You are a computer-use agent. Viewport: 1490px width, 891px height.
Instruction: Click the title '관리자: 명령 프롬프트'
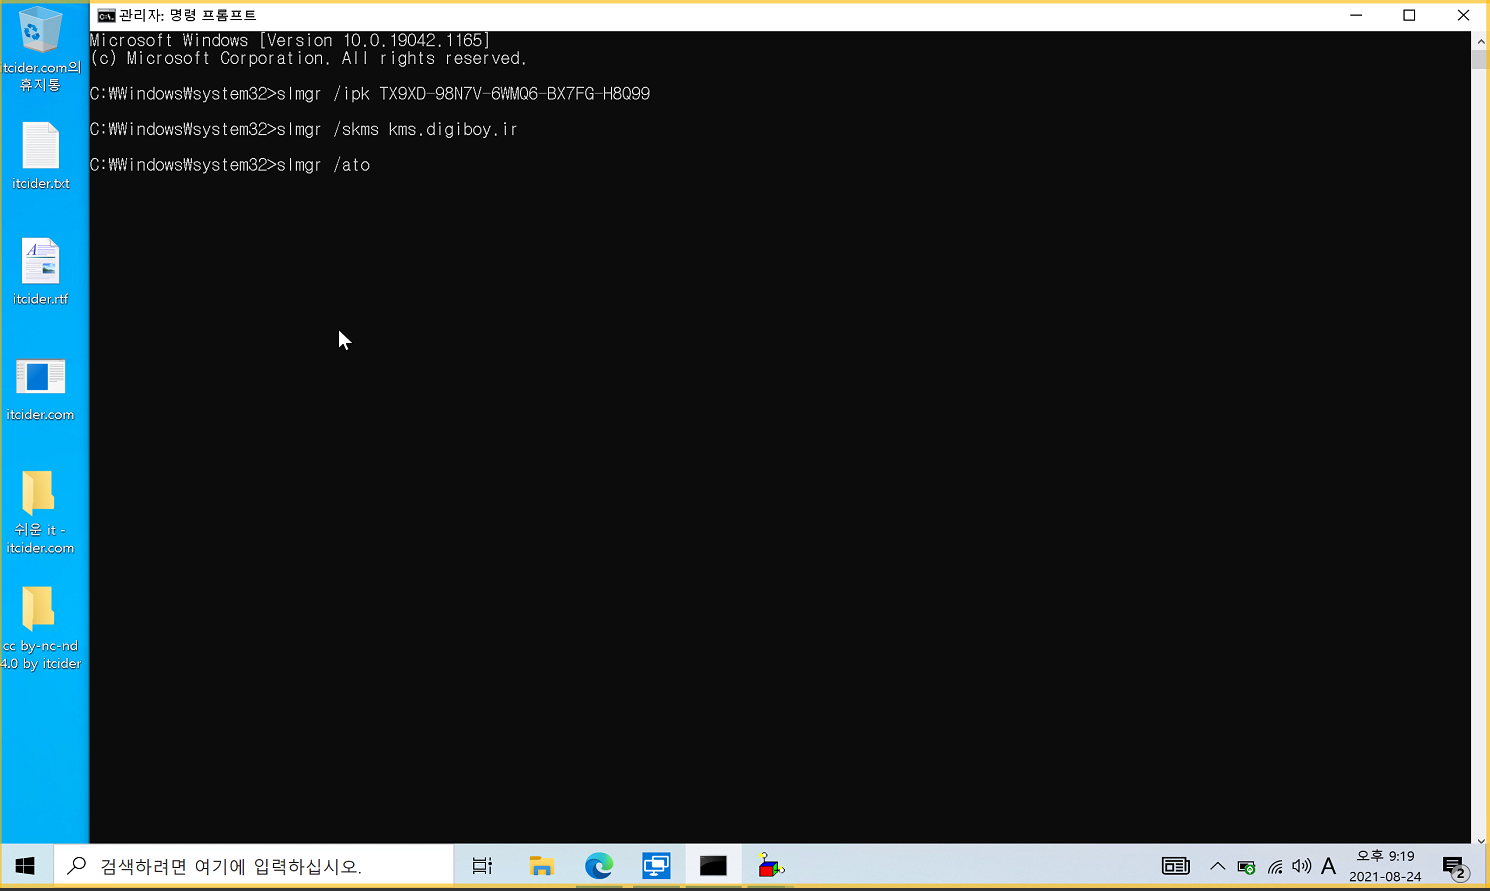pyautogui.click(x=188, y=15)
